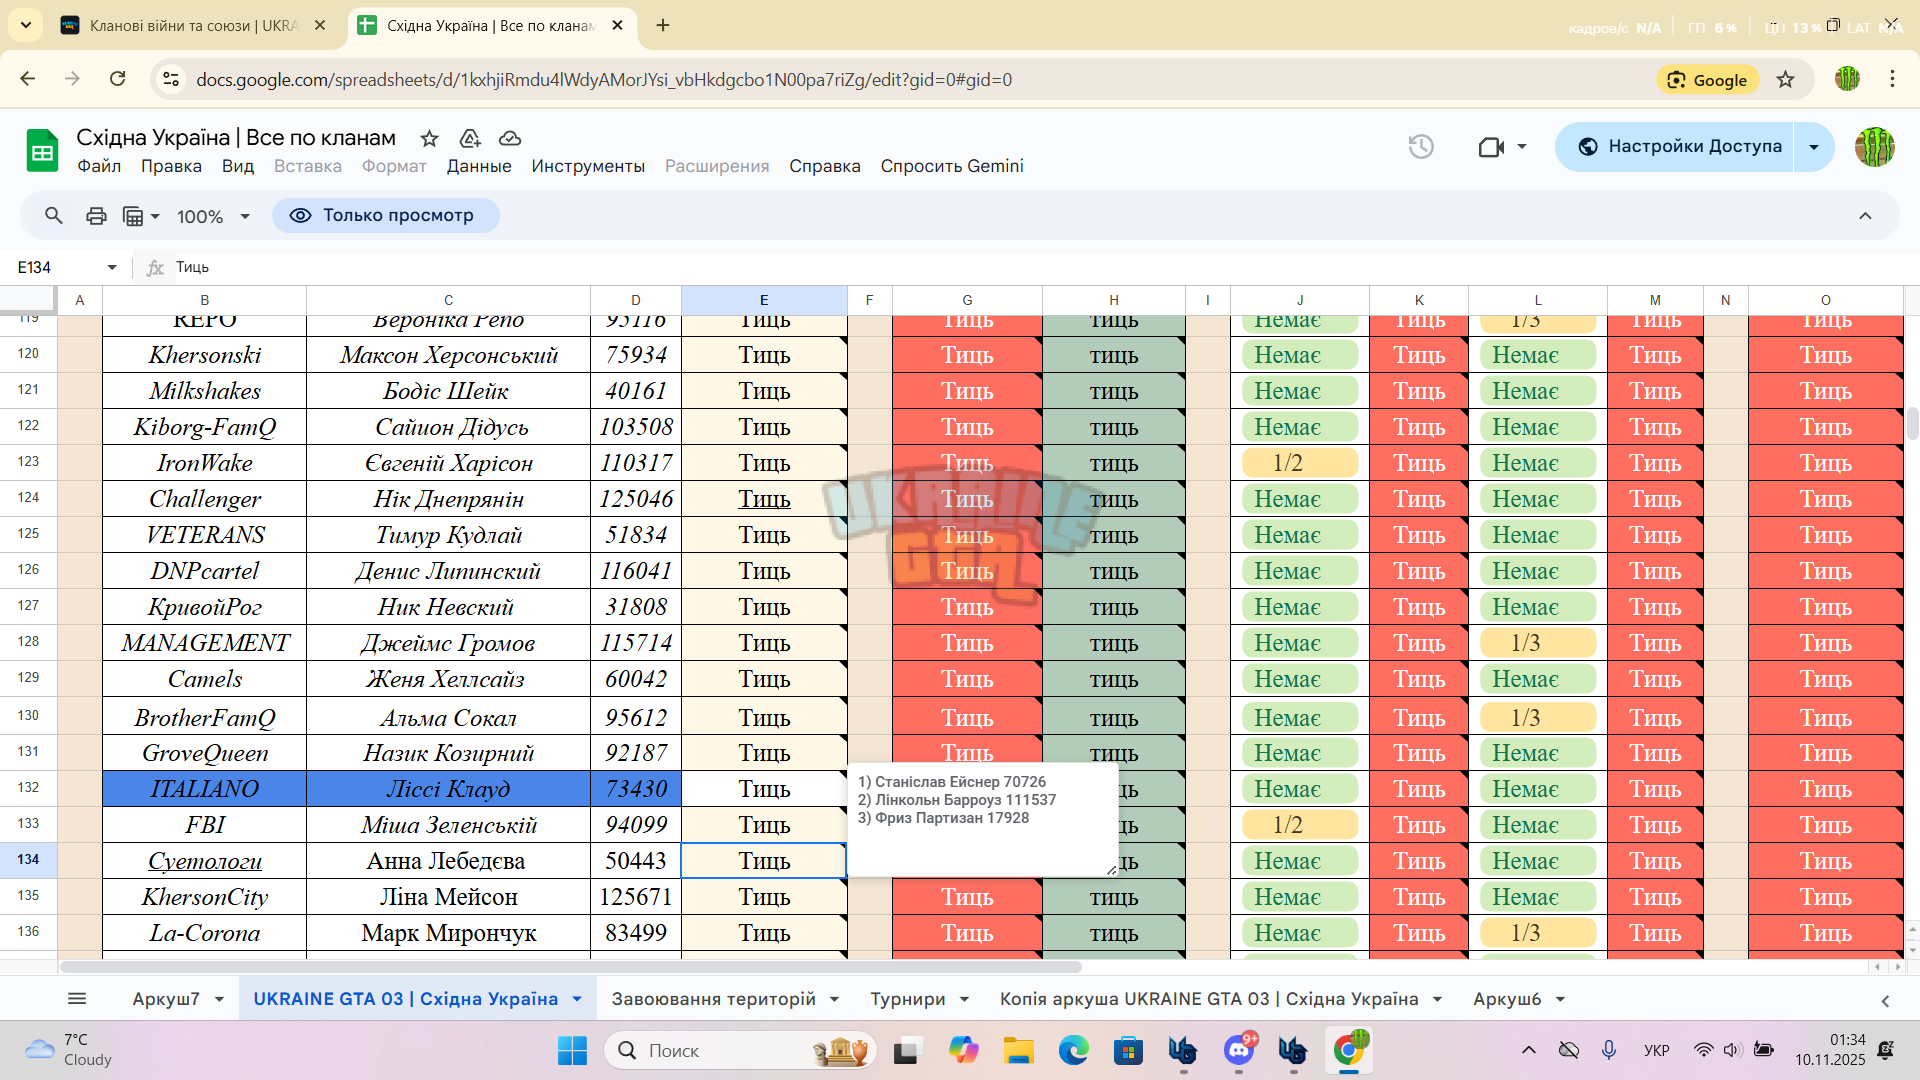Star the spreadsheet document
1920x1080 pixels.
(x=429, y=138)
